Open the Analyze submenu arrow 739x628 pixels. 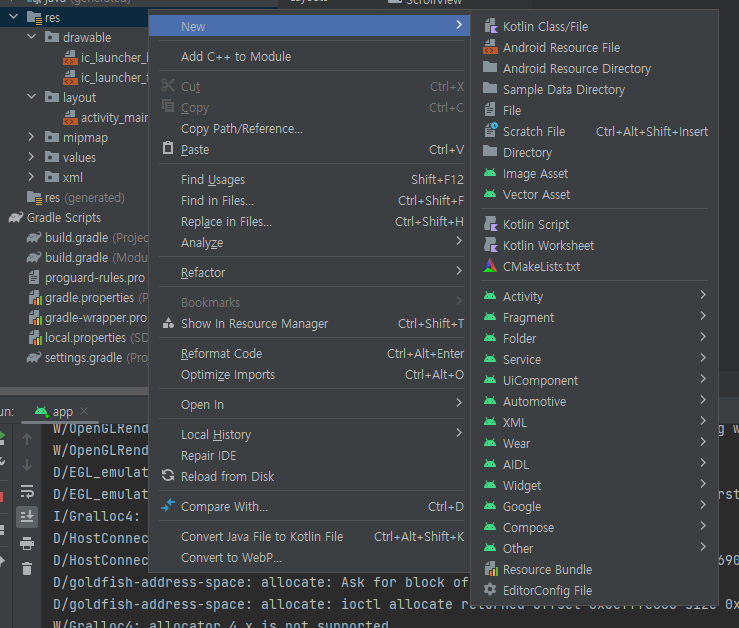pyautogui.click(x=459, y=241)
